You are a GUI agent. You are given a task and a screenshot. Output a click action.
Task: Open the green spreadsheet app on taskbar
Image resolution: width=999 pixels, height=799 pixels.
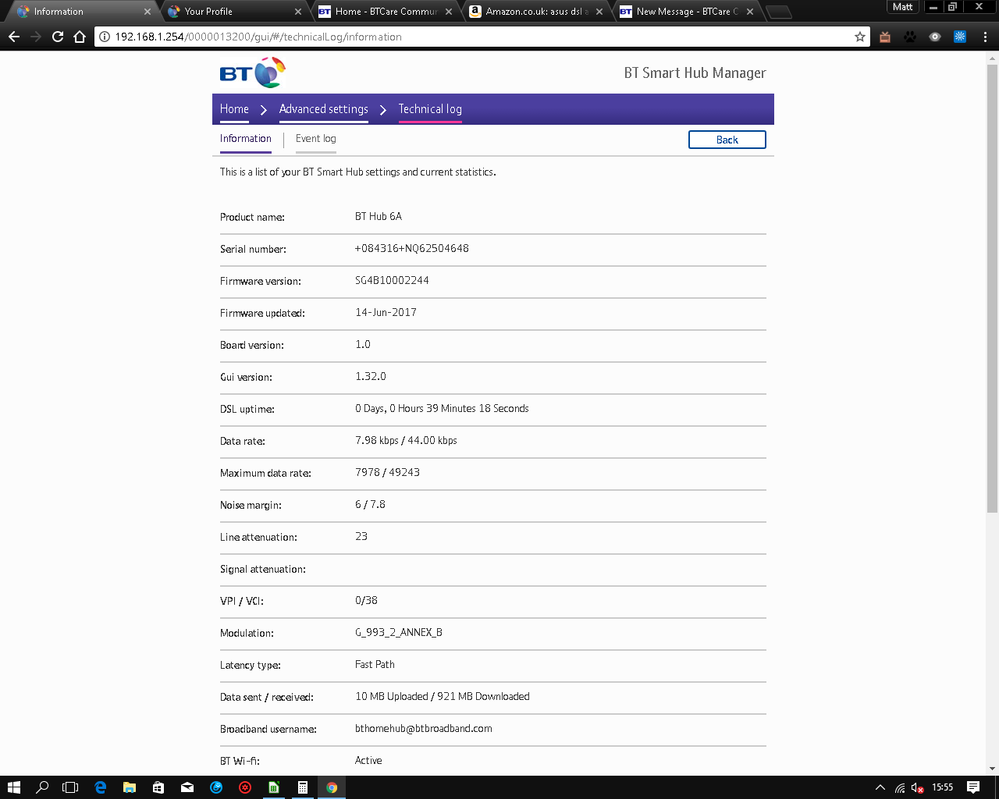[274, 788]
